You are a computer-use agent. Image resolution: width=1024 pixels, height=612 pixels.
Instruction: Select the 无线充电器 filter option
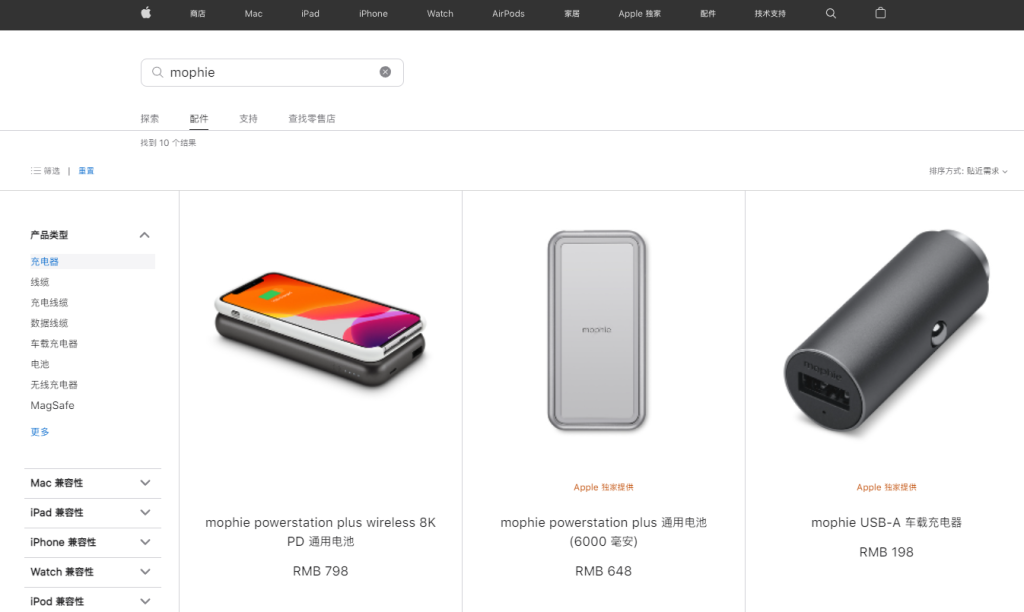(x=54, y=385)
